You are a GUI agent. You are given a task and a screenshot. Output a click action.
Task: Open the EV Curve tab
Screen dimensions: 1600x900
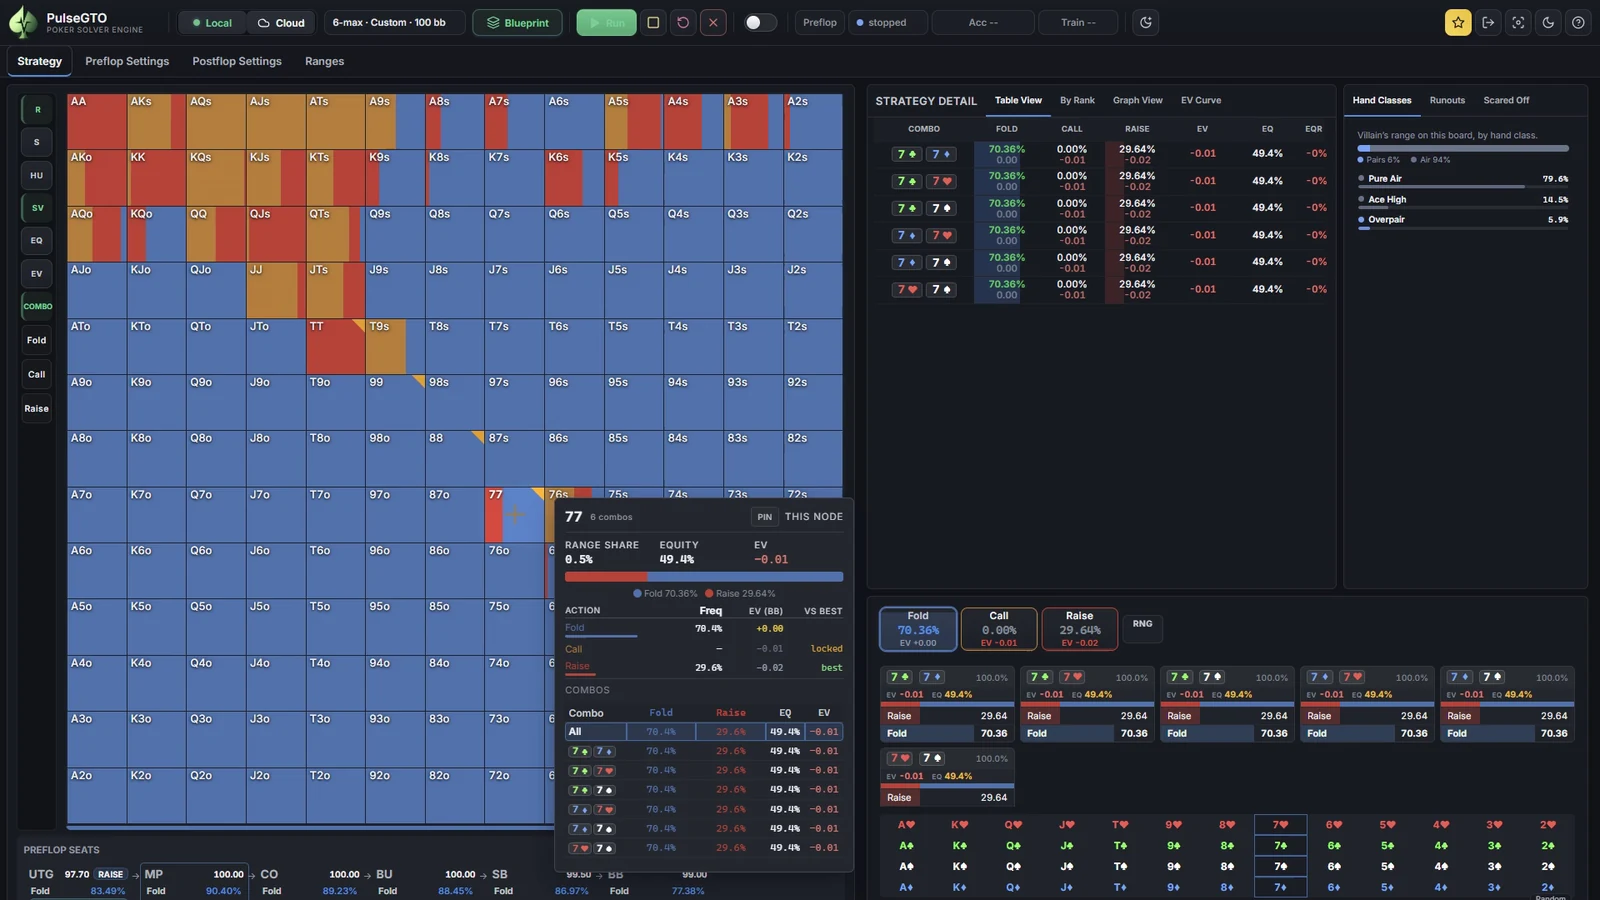click(x=1201, y=100)
